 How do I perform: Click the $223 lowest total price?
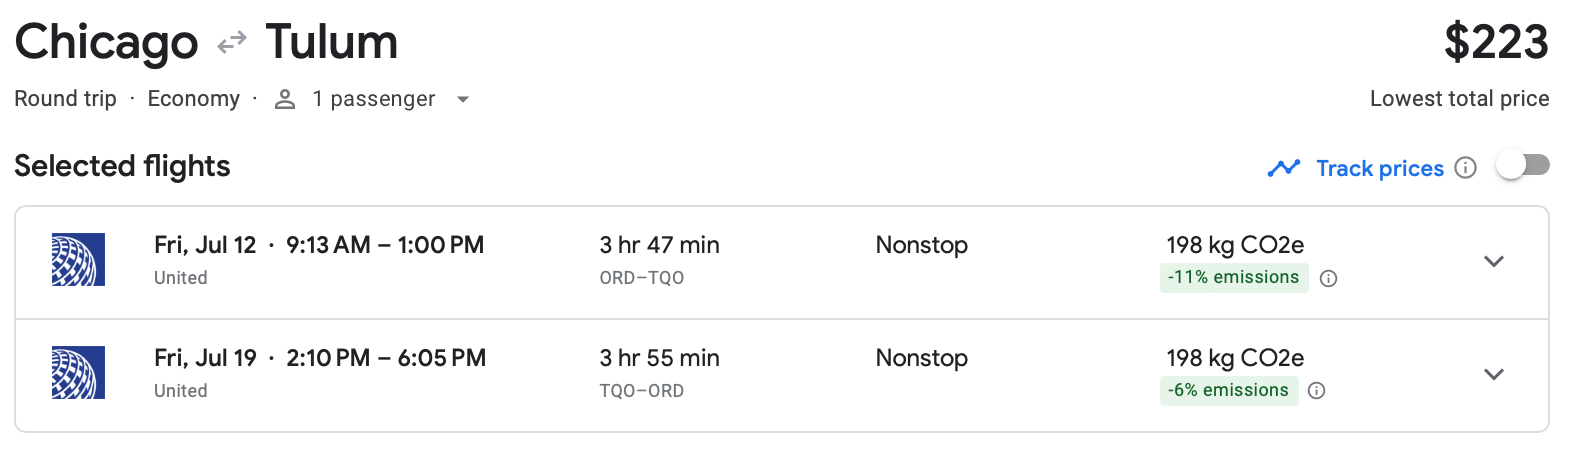tap(1495, 43)
